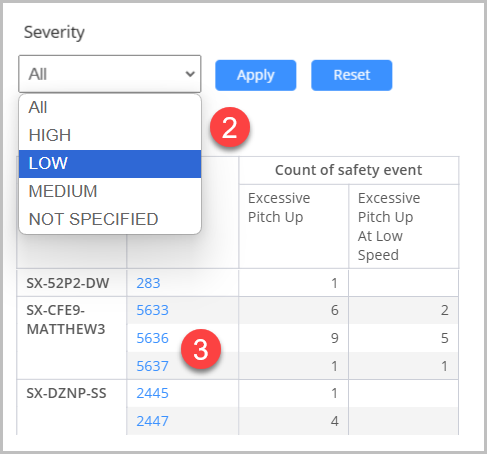Click Excessive Pitch Up At Low Speed header

(x=389, y=226)
